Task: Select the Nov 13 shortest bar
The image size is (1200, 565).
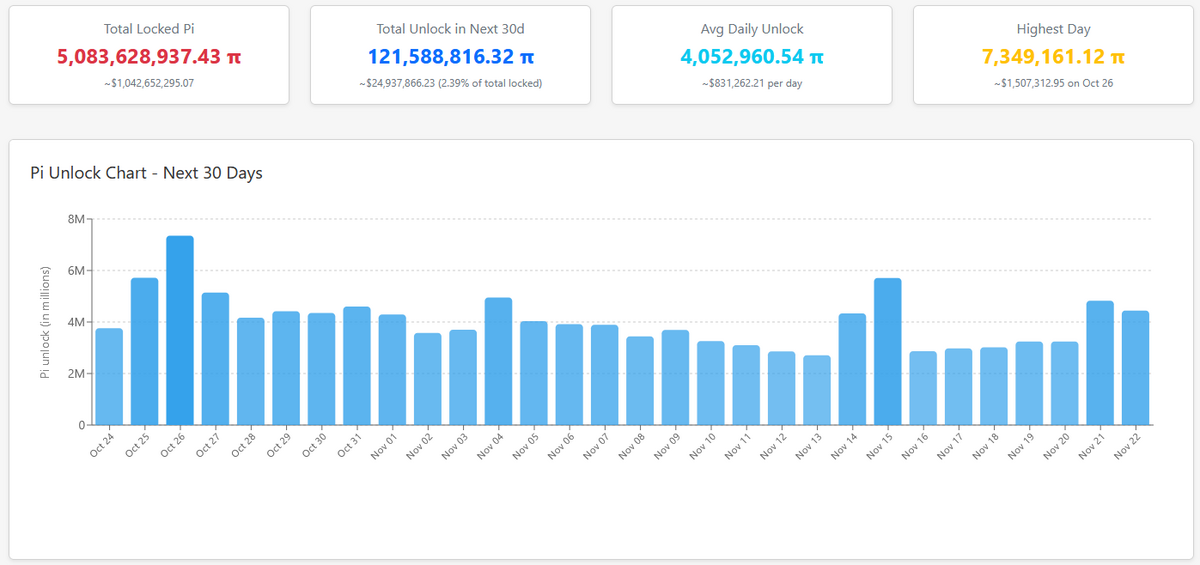Action: [x=817, y=390]
